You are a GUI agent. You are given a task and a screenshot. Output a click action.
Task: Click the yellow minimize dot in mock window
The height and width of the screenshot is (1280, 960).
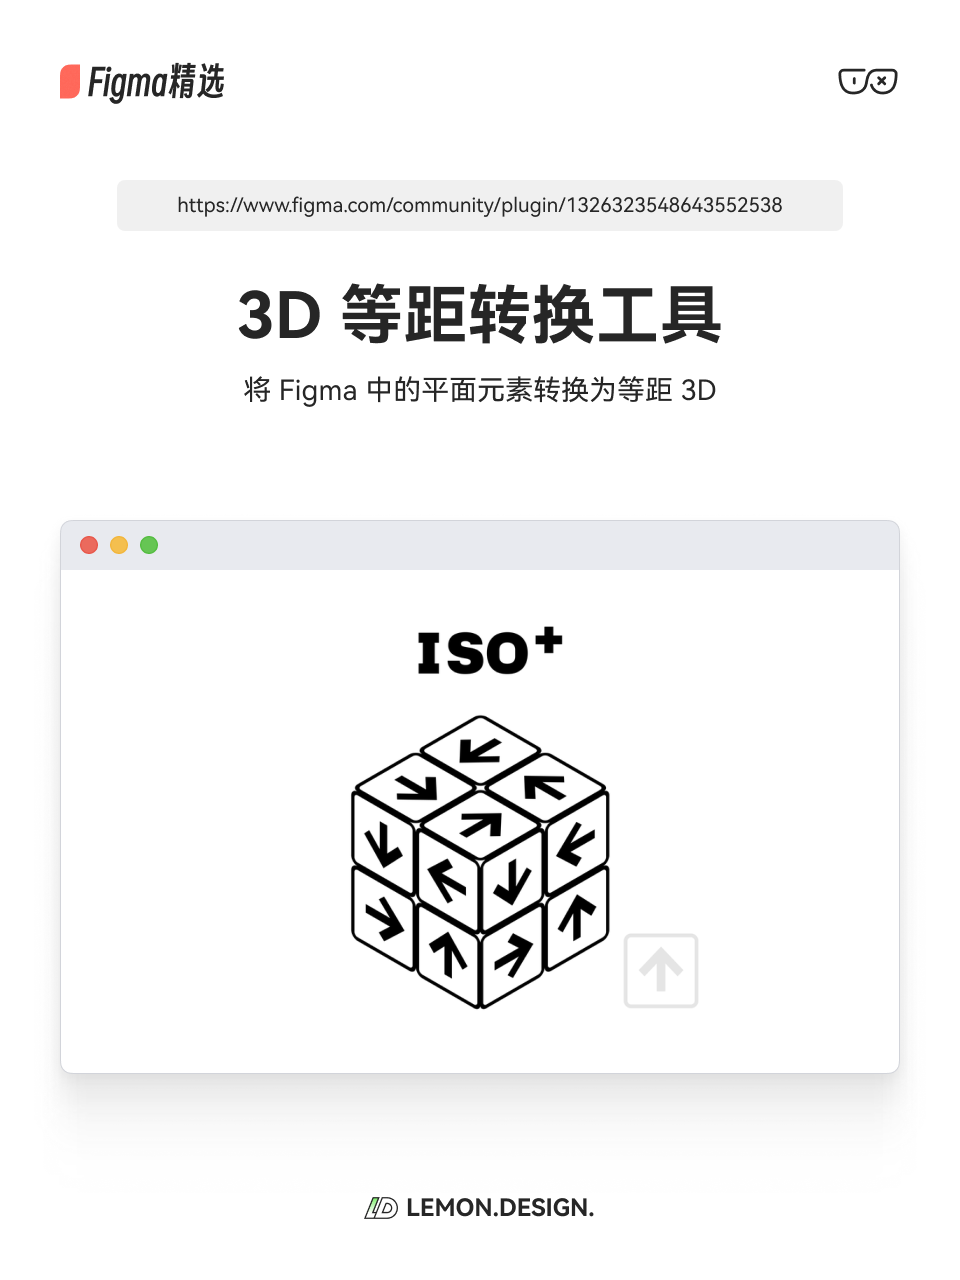tap(119, 545)
